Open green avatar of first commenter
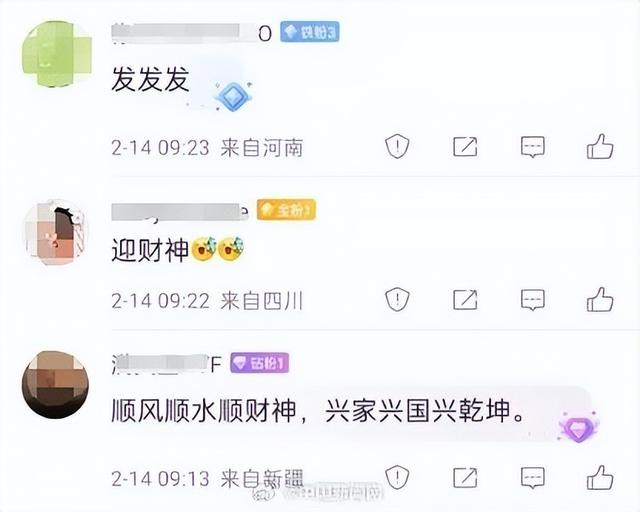640x512 pixels. click(57, 54)
